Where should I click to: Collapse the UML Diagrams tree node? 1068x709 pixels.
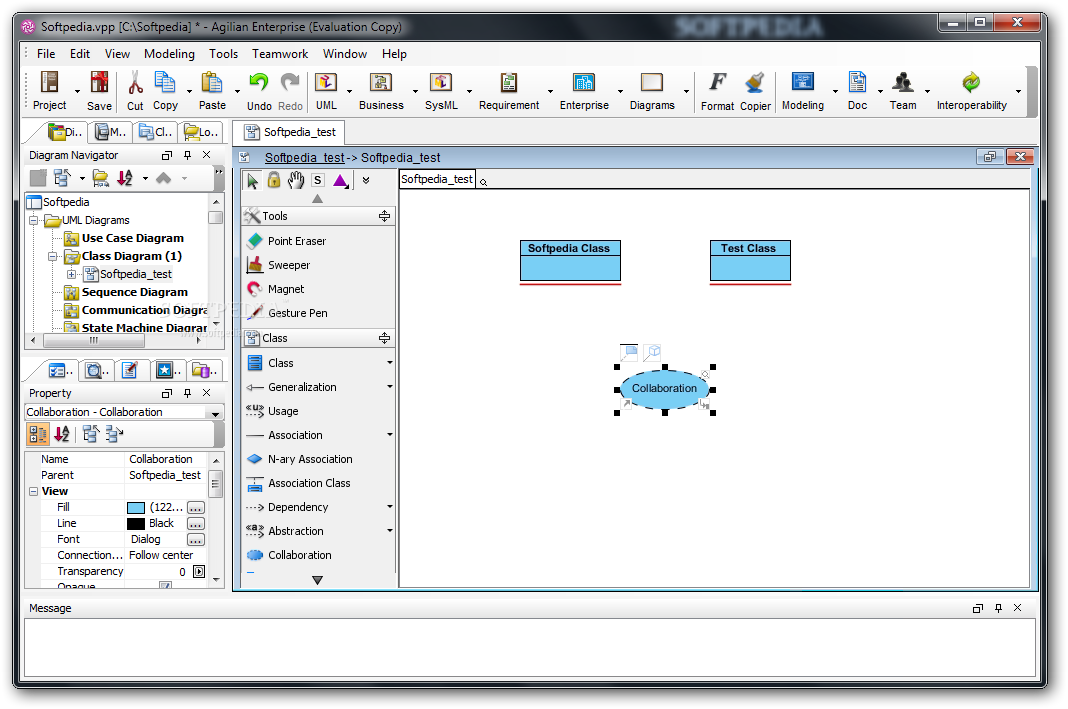(x=33, y=220)
